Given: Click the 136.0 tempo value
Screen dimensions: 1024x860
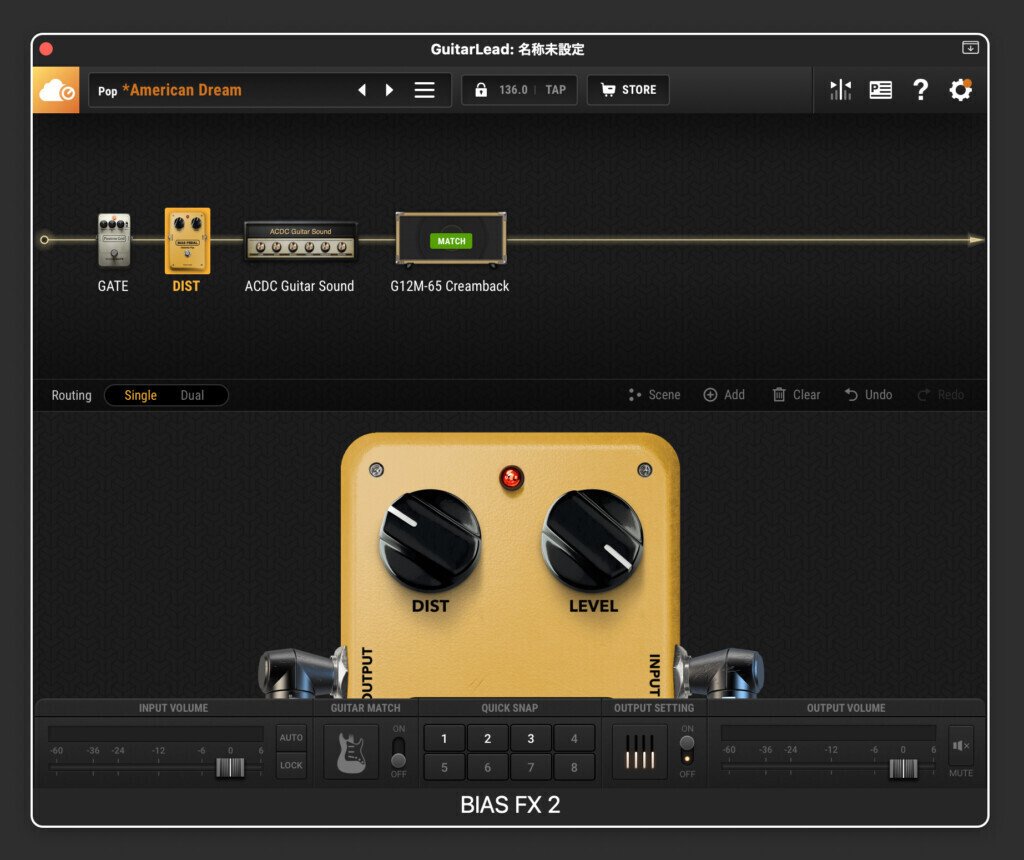Looking at the screenshot, I should click(513, 90).
